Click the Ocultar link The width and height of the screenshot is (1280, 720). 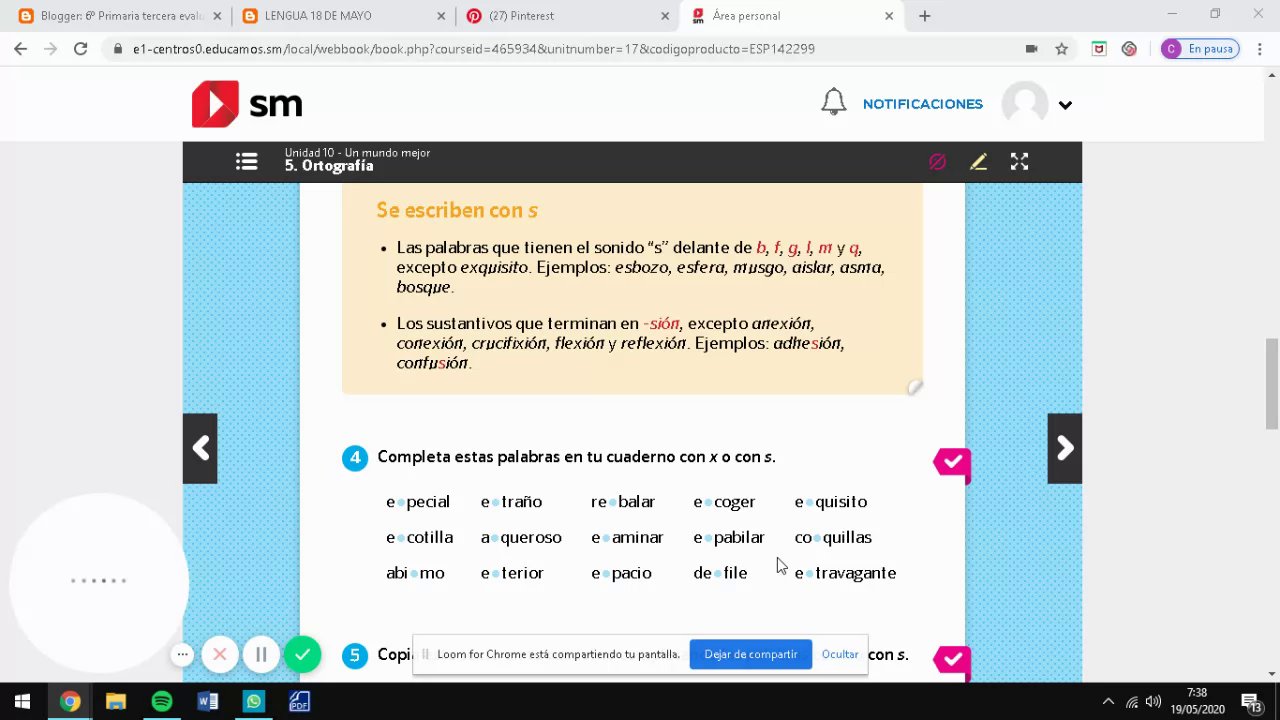[x=840, y=655]
